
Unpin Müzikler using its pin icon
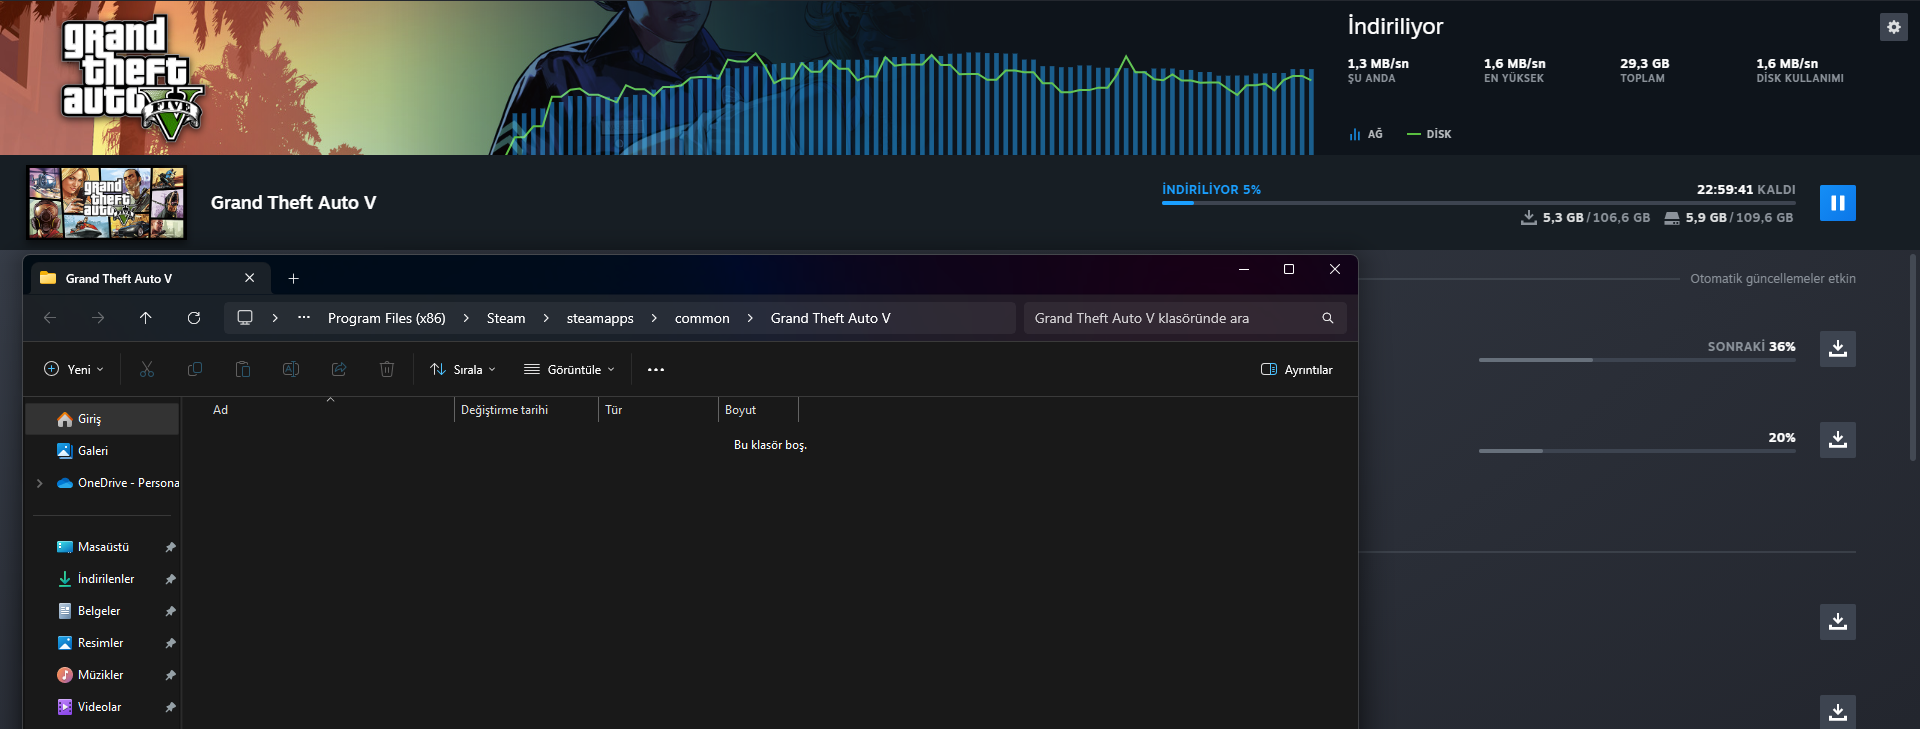point(170,675)
